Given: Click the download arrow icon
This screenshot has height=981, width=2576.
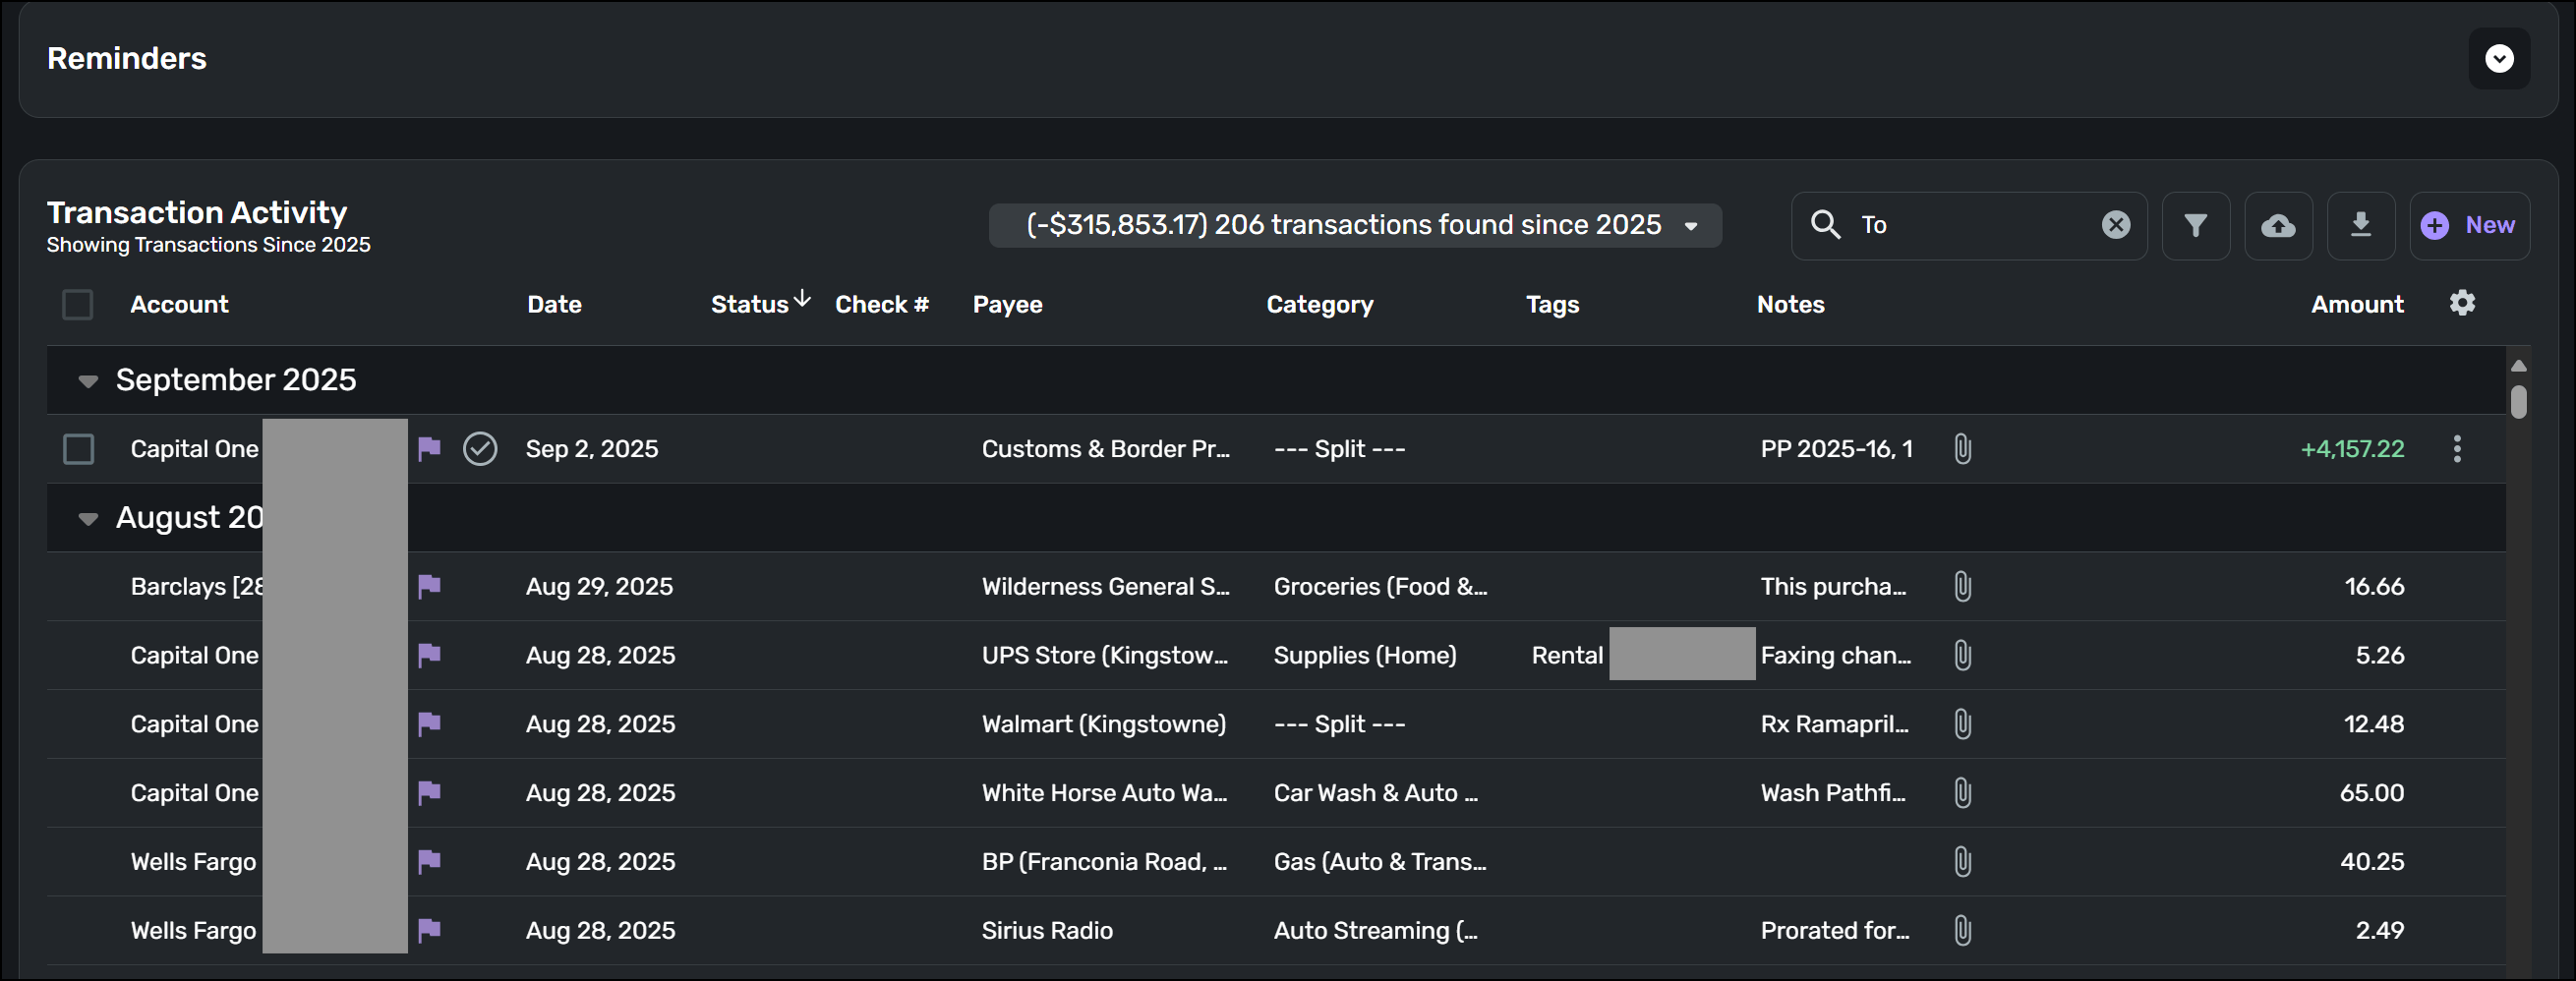Looking at the screenshot, I should [2360, 225].
